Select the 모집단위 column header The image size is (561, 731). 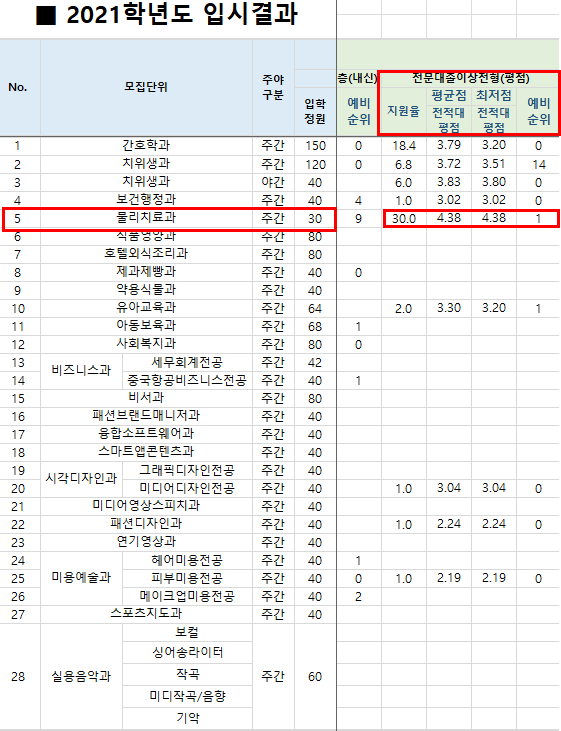click(x=146, y=87)
